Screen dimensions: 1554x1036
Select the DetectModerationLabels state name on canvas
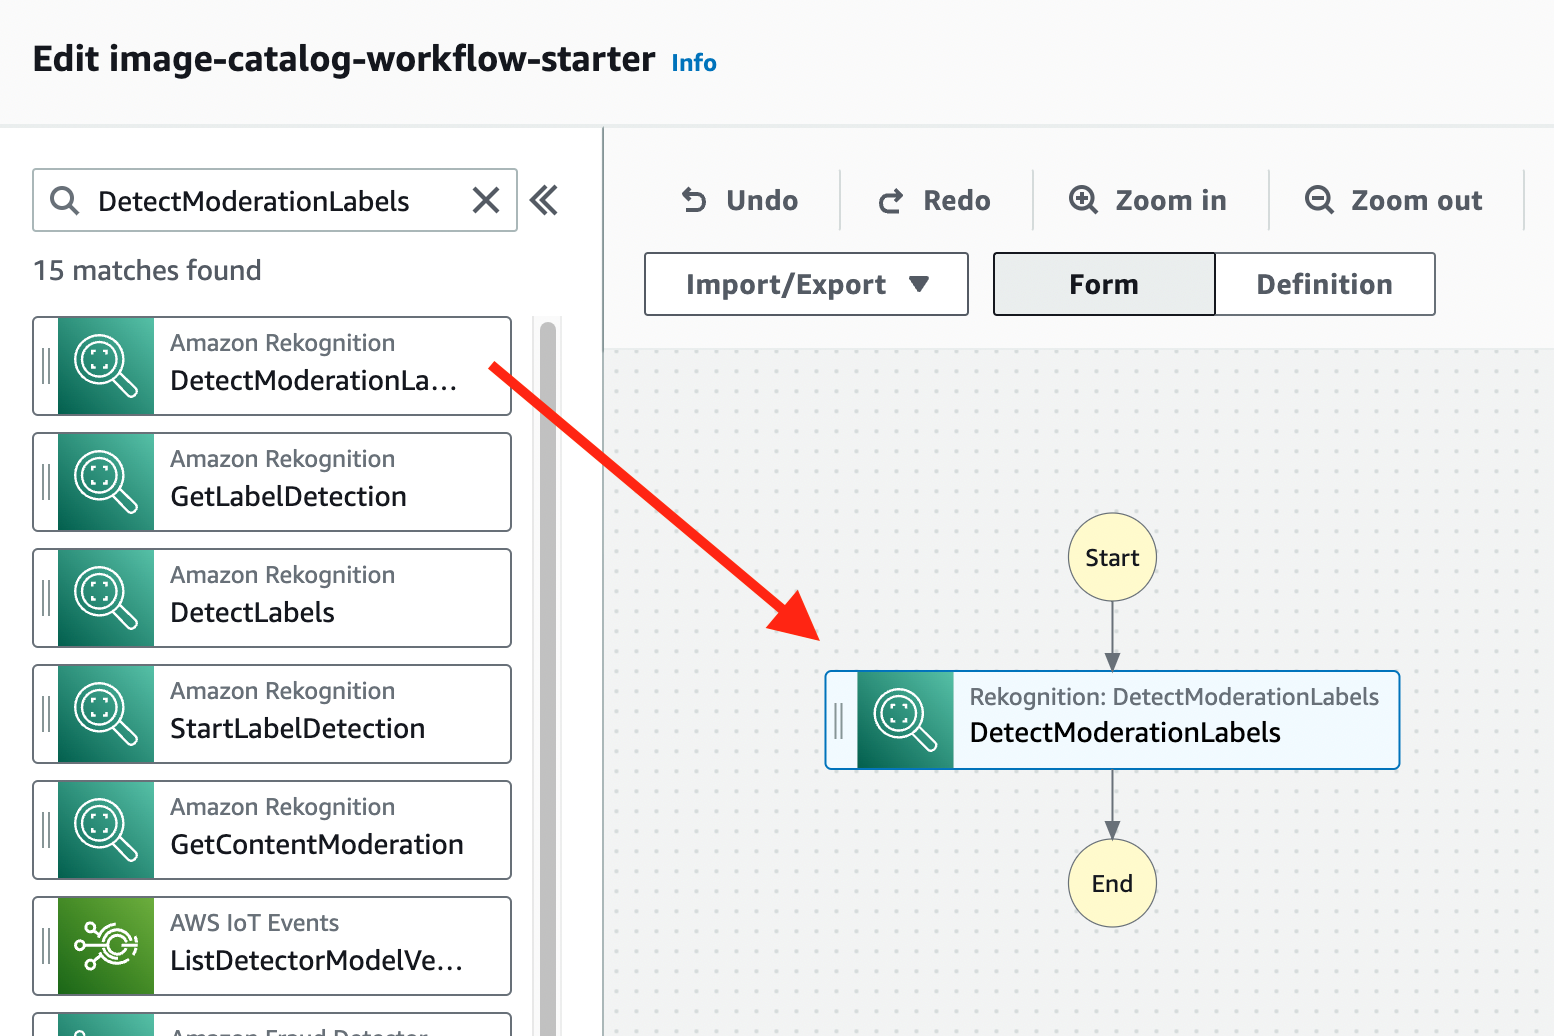[1125, 733]
